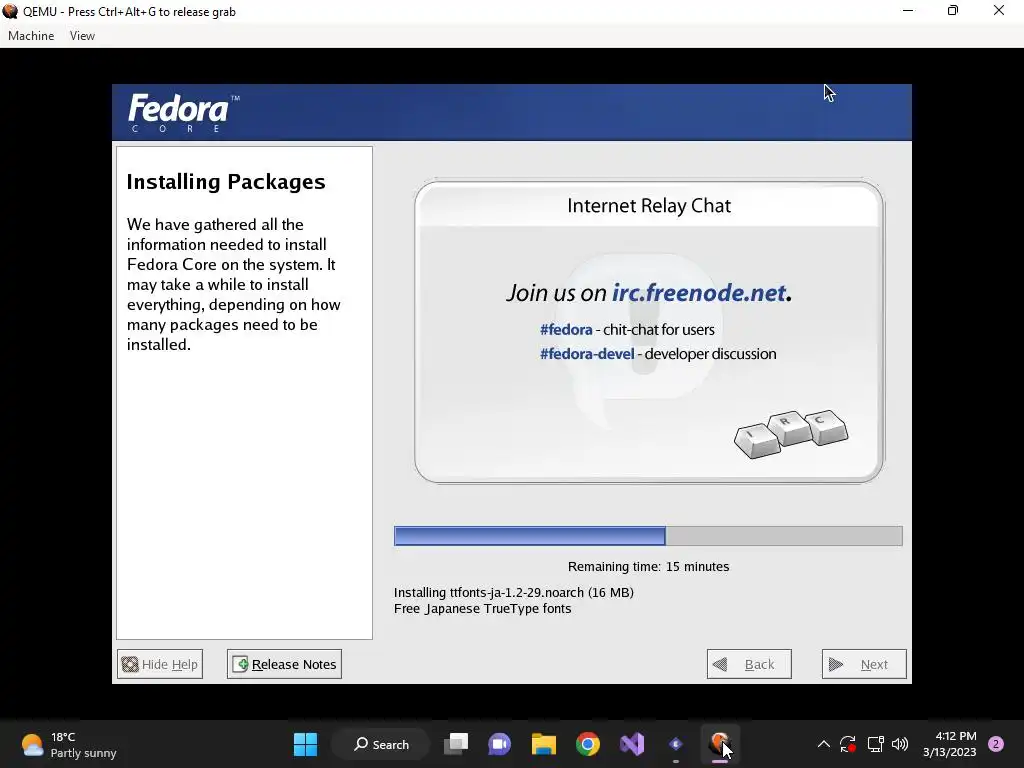Click the sync status tray icon
Screen dimensions: 1024x768
pyautogui.click(x=848, y=744)
